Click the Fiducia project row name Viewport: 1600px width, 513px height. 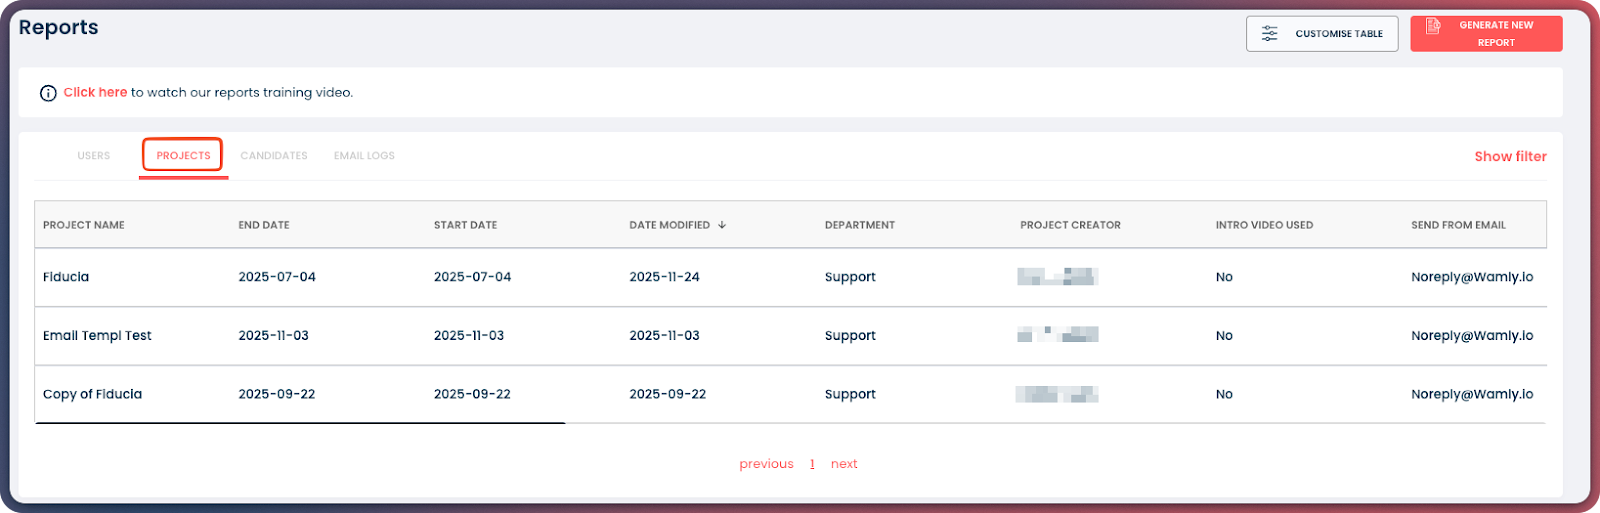[66, 277]
